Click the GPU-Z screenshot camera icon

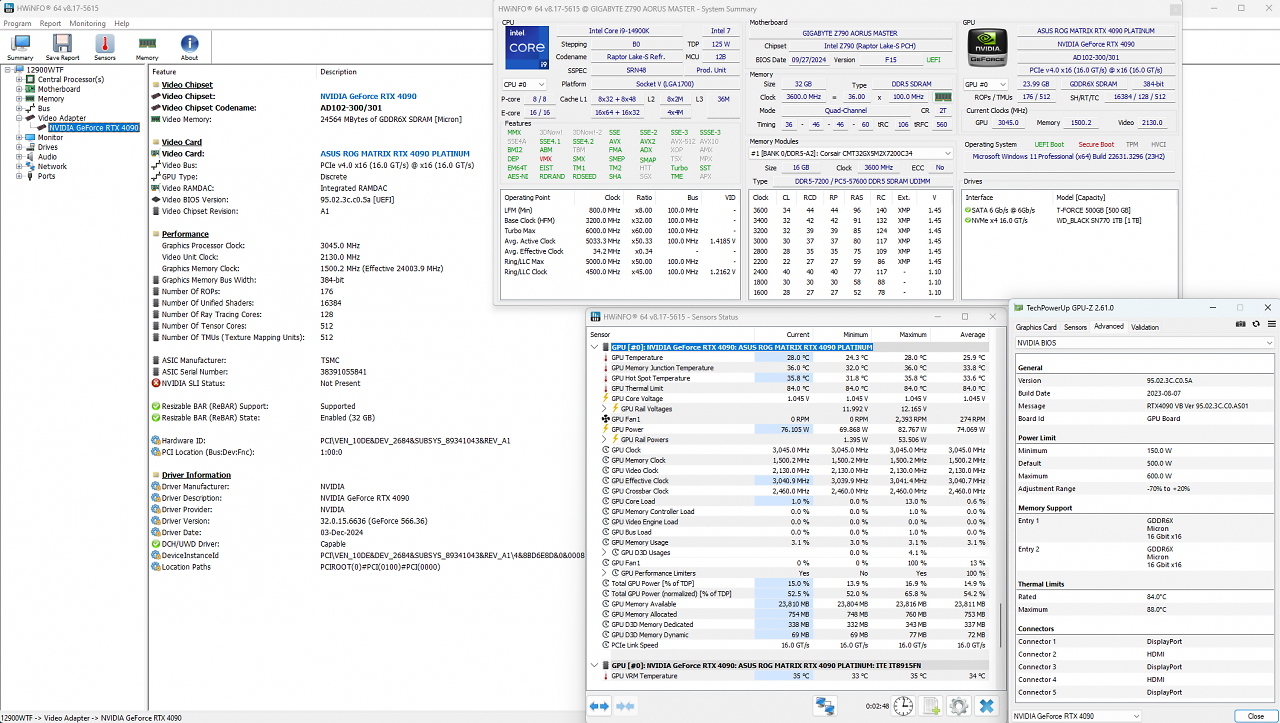point(1240,324)
